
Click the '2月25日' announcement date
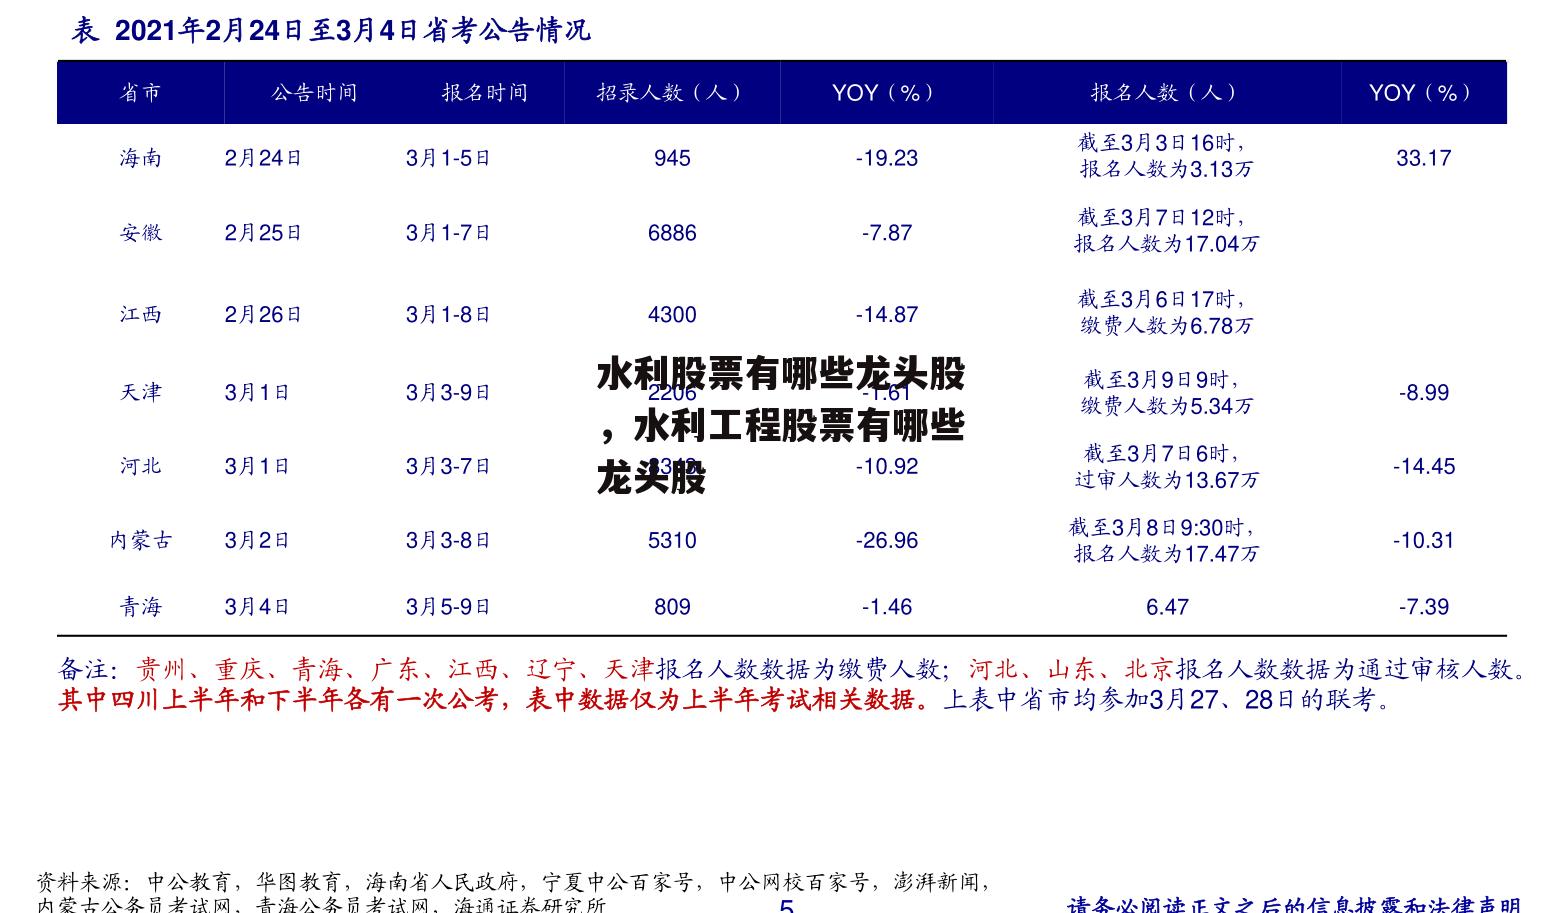[263, 233]
